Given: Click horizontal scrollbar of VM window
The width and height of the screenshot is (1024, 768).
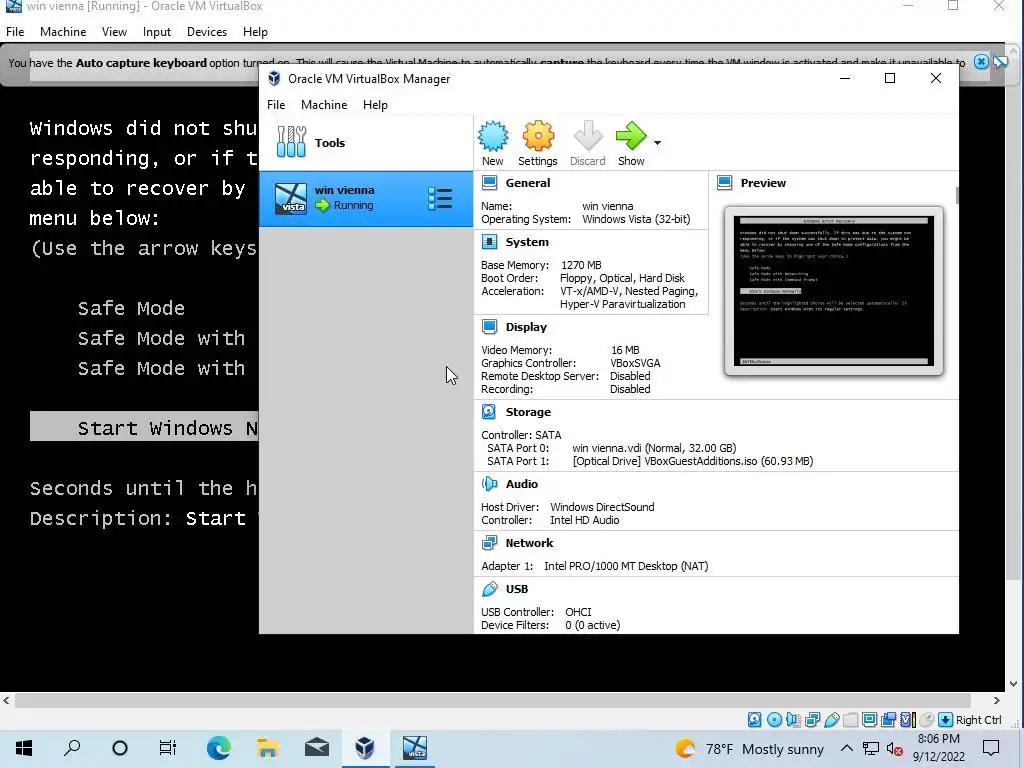Looking at the screenshot, I should pyautogui.click(x=493, y=700).
